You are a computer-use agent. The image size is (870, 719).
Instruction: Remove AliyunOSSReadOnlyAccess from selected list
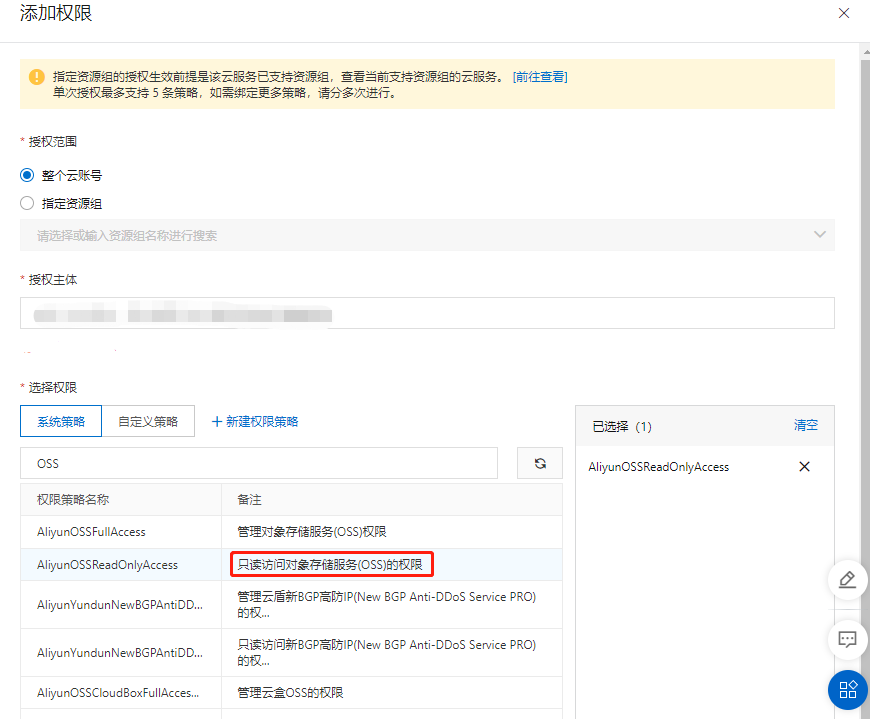(804, 467)
